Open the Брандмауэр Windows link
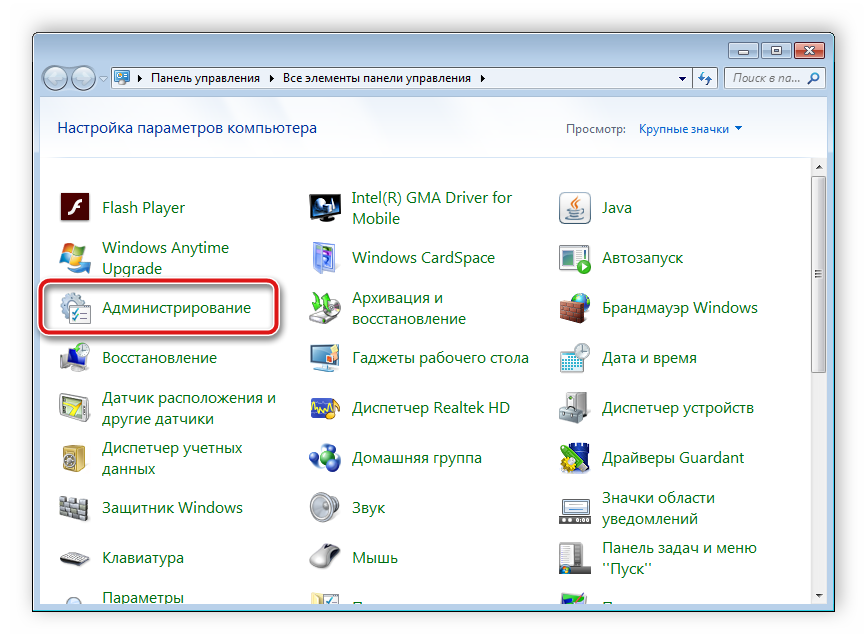Image resolution: width=867 pixels, height=644 pixels. click(x=680, y=308)
